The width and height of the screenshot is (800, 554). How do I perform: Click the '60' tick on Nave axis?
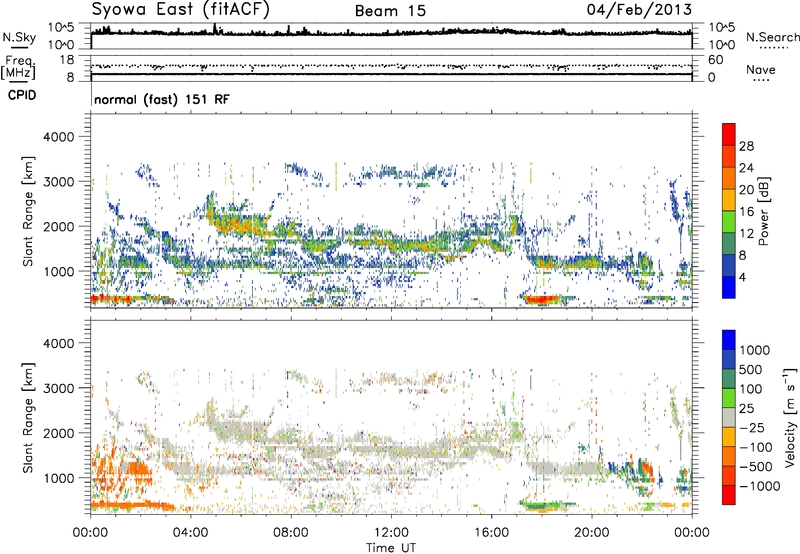tap(716, 60)
